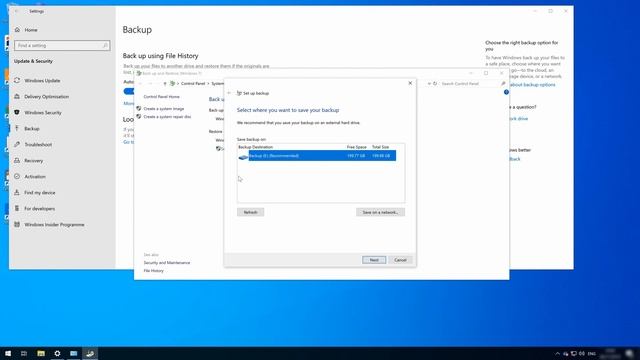The height and width of the screenshot is (360, 640).
Task: Click the Free Space column header
Action: tap(356, 147)
